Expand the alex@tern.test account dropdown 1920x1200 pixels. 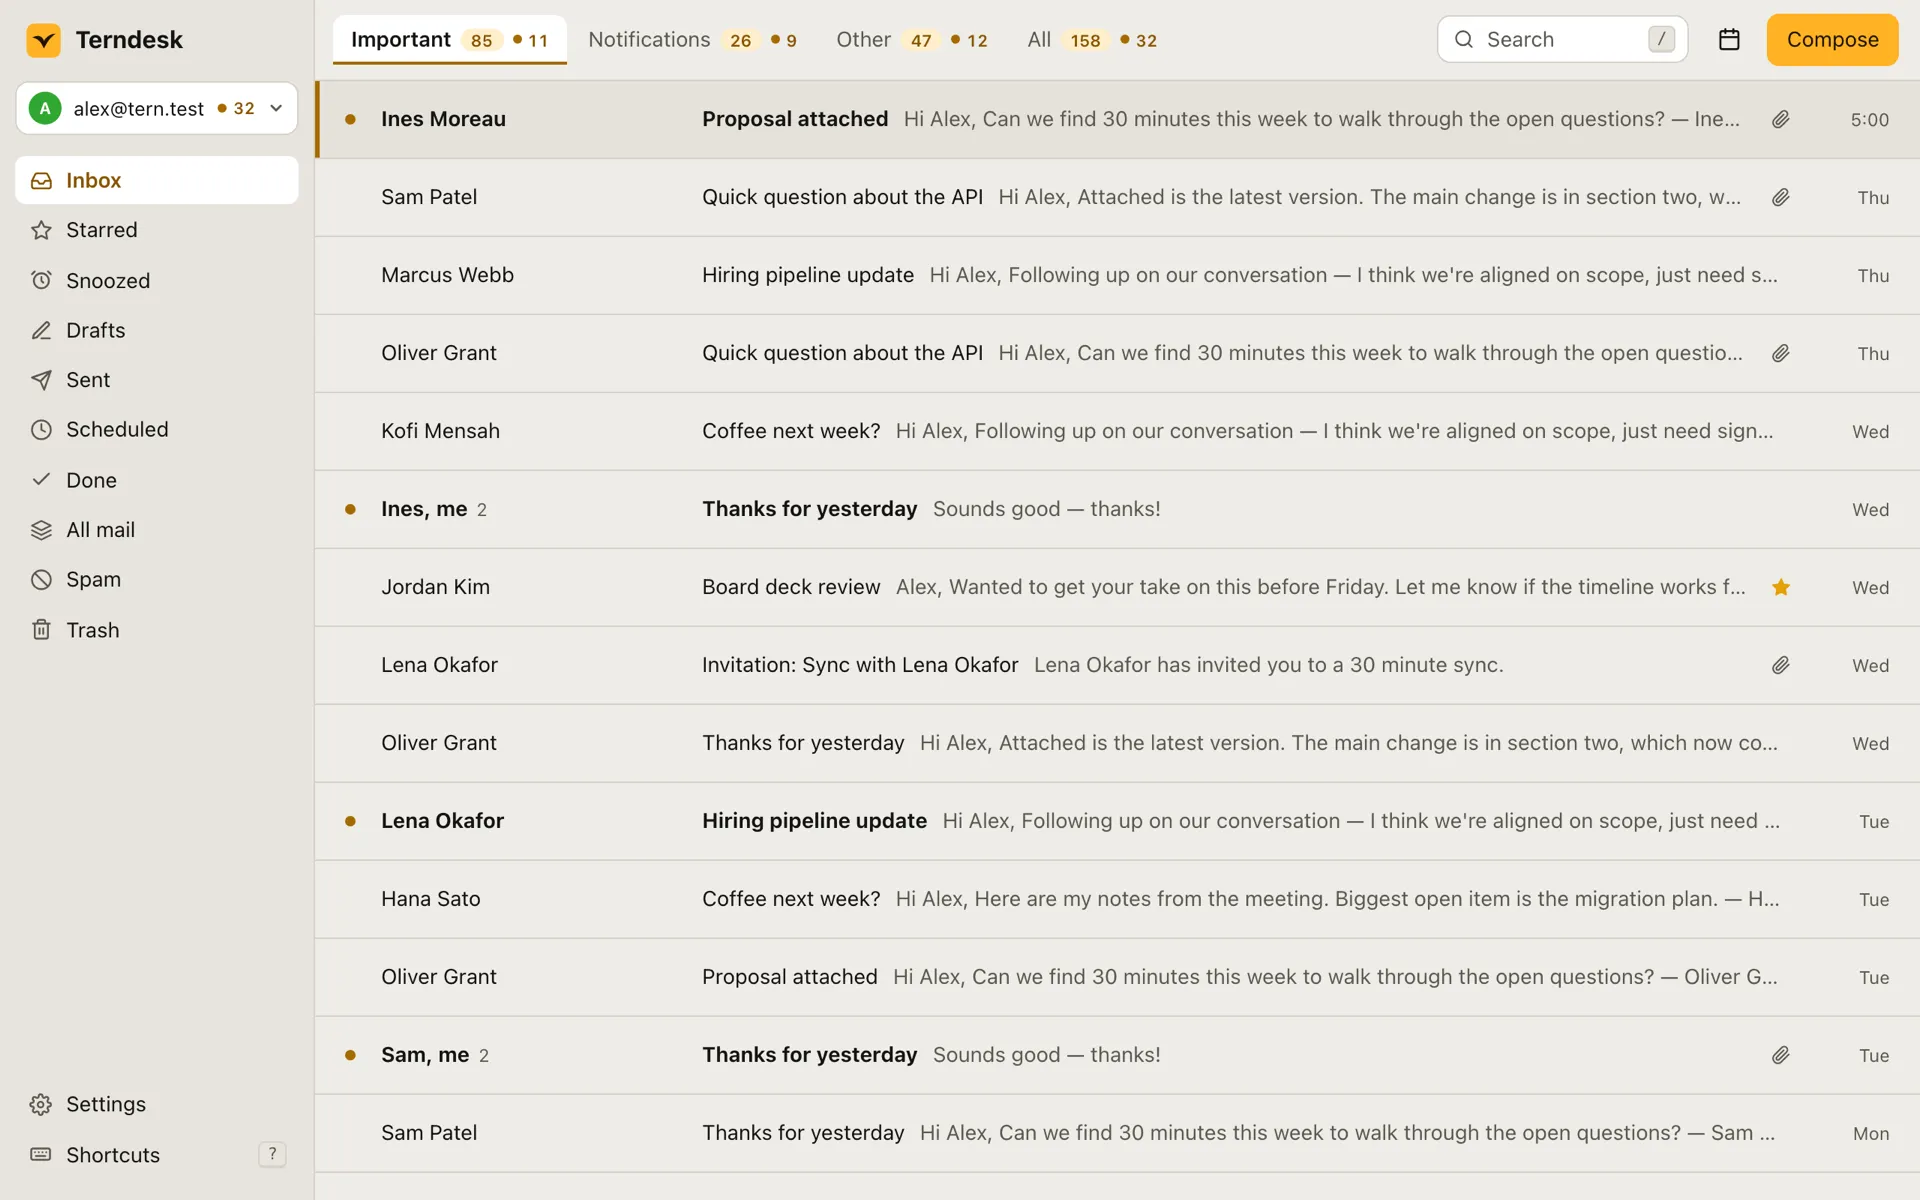tap(157, 108)
